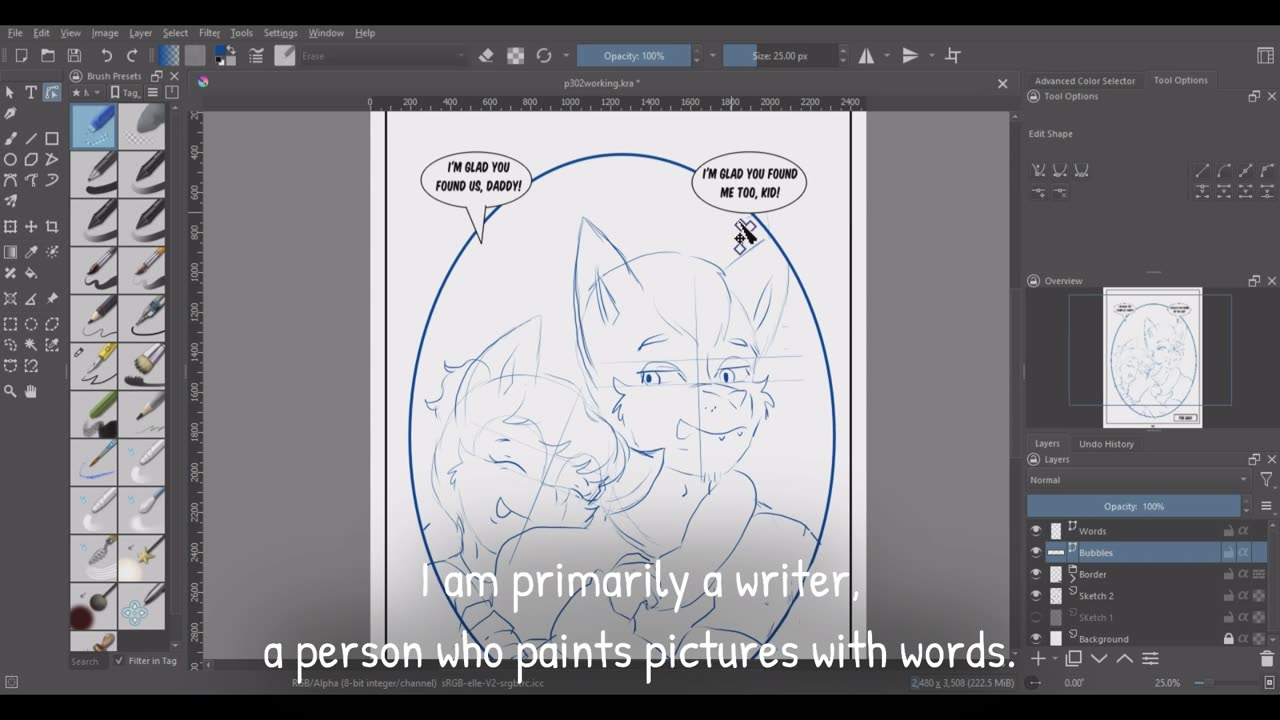Screen dimensions: 1280x720
Task: Switch to the Advanced Color Selector tab
Action: pos(1084,81)
